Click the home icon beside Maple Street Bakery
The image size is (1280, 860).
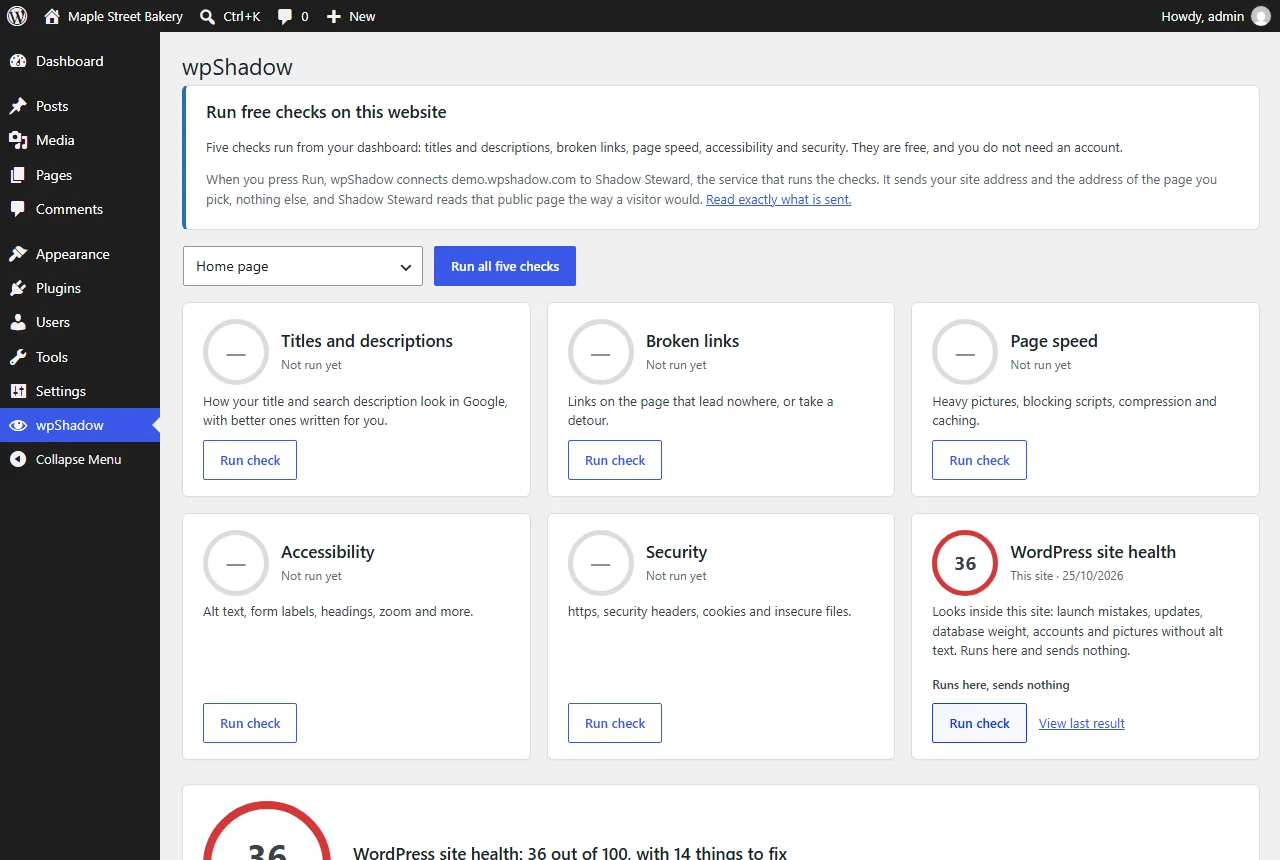click(x=52, y=16)
